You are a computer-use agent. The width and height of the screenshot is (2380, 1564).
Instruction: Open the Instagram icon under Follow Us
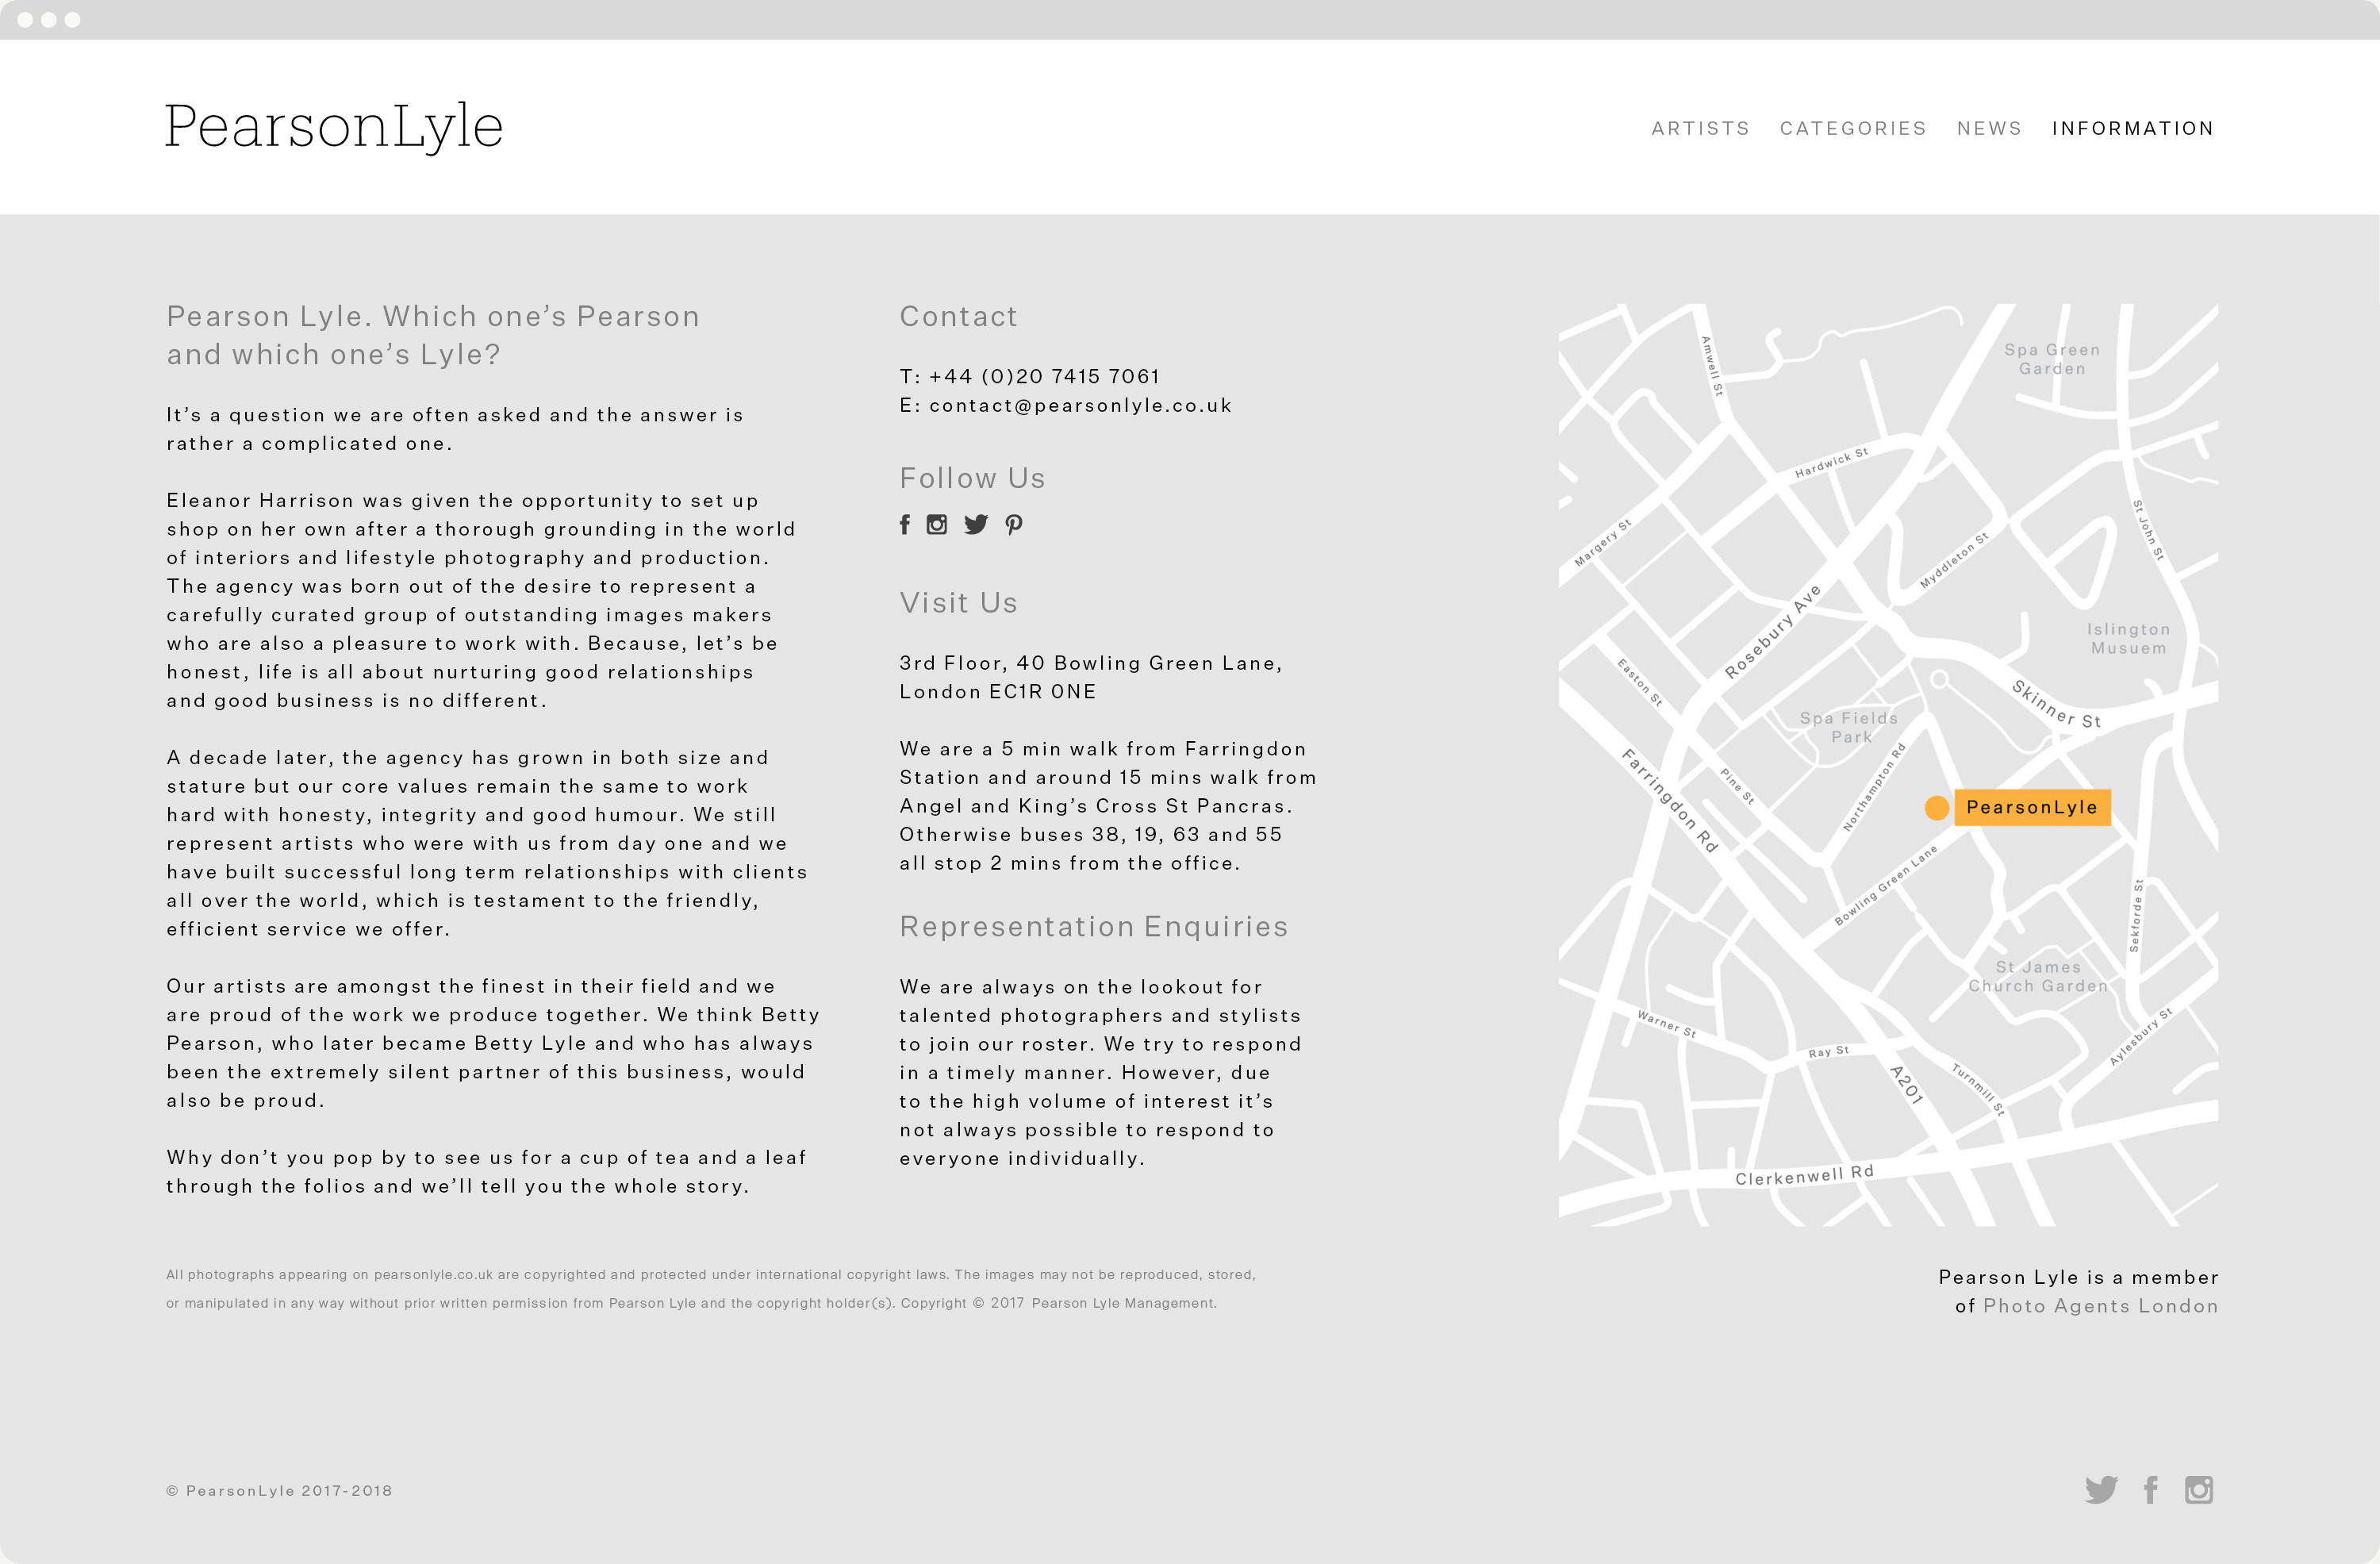[x=937, y=525]
